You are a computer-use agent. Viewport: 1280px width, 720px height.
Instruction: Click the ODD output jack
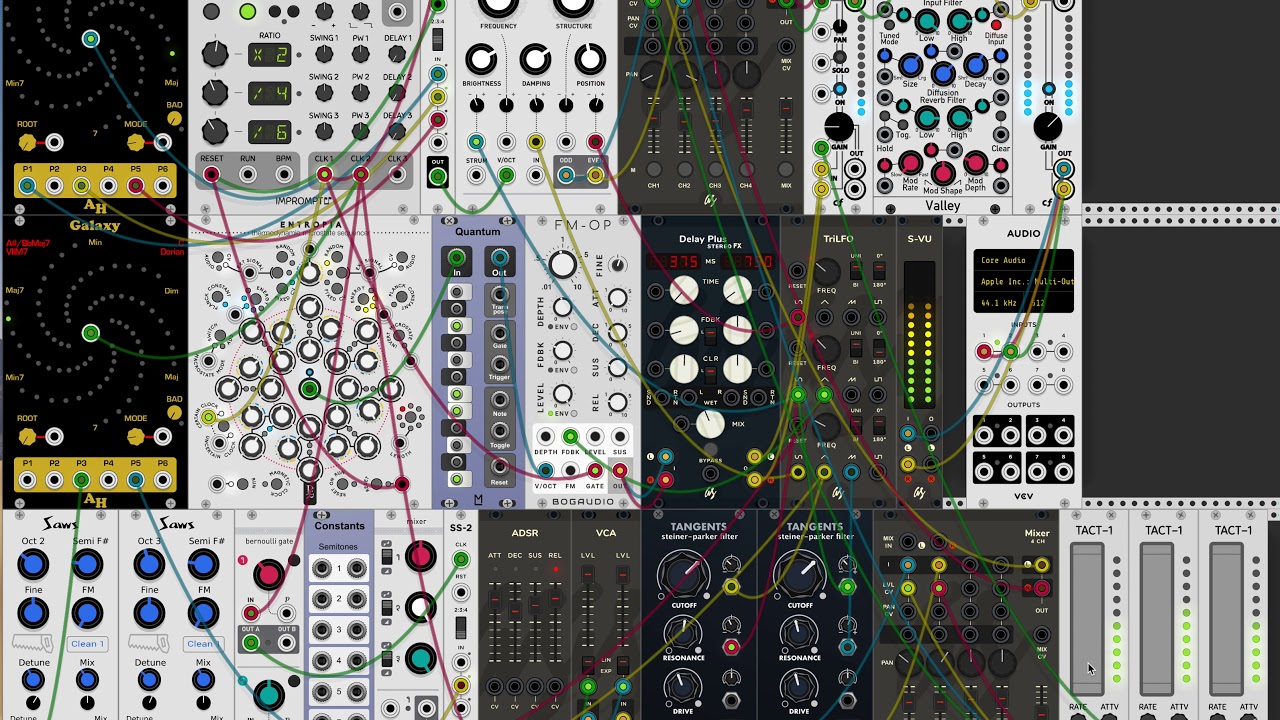[566, 176]
